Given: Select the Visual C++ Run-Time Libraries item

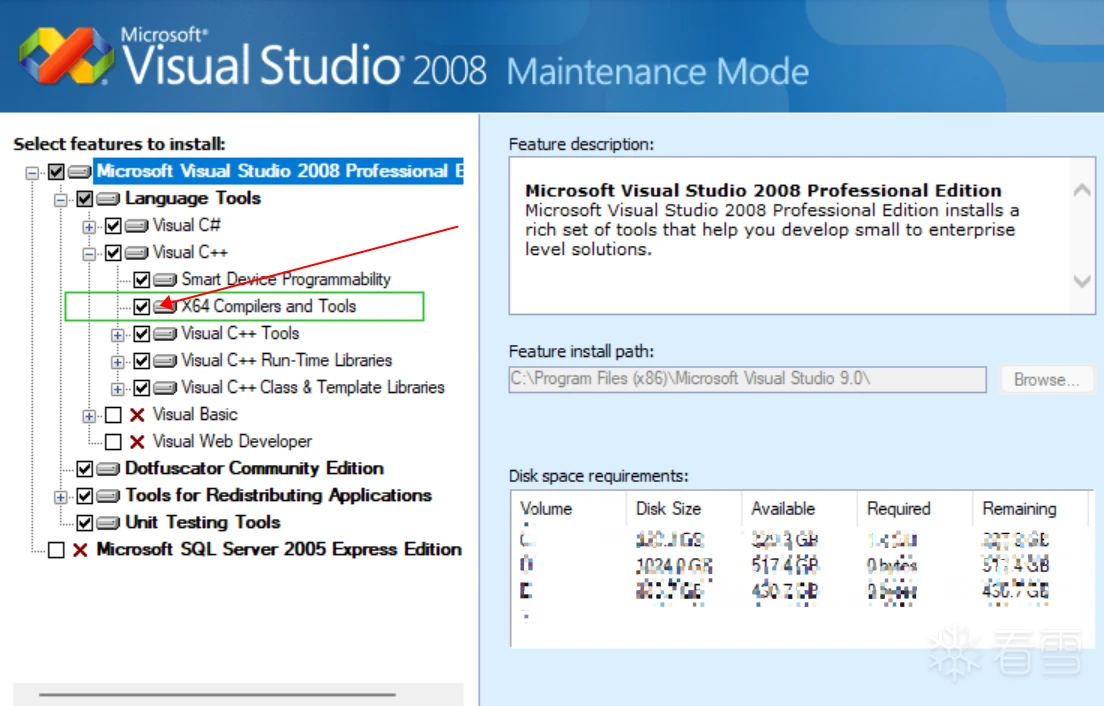Looking at the screenshot, I should pos(286,361).
